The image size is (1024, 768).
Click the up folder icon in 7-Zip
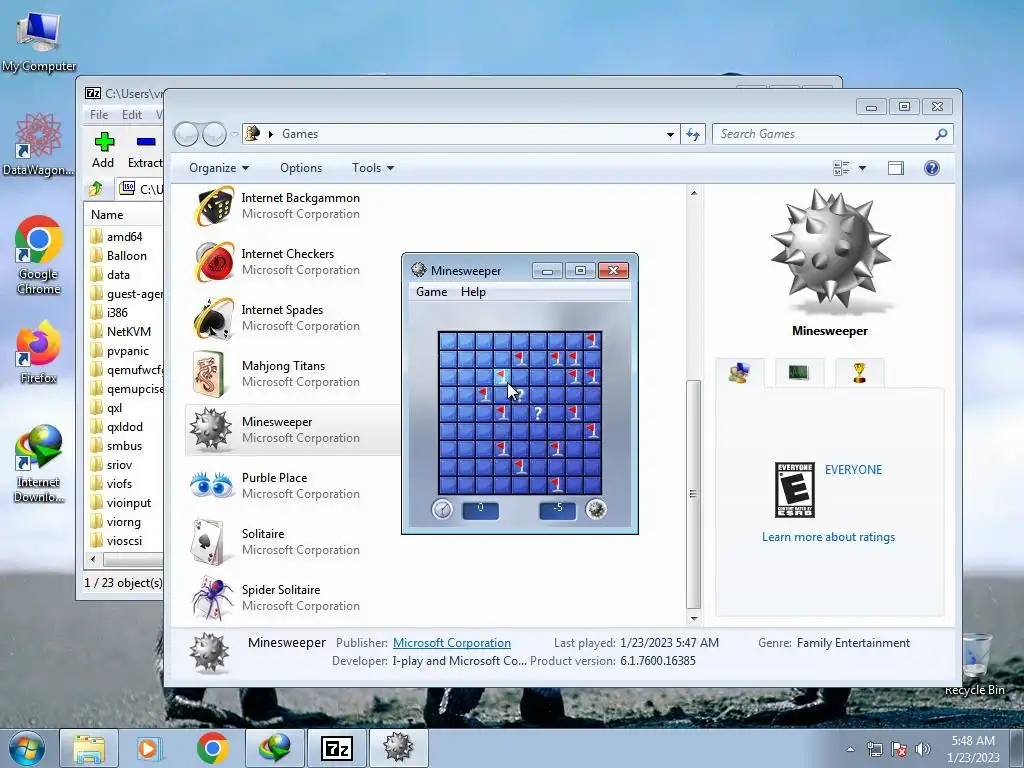coord(96,189)
